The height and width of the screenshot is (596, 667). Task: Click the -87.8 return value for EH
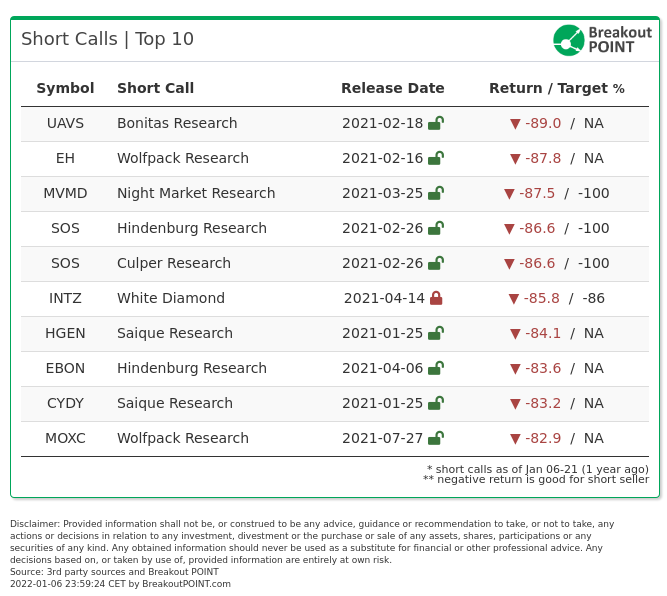[543, 158]
